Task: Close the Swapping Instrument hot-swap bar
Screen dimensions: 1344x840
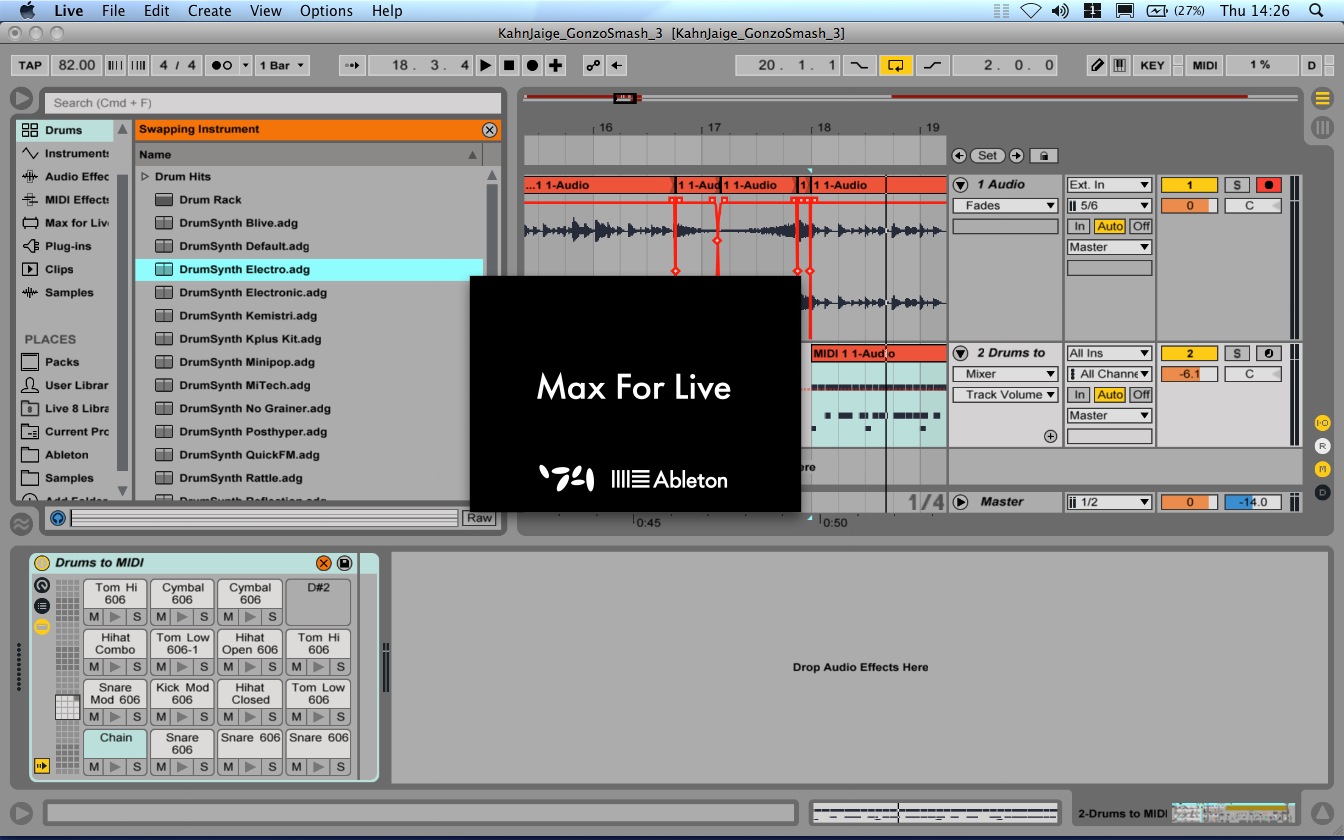Action: (x=489, y=130)
